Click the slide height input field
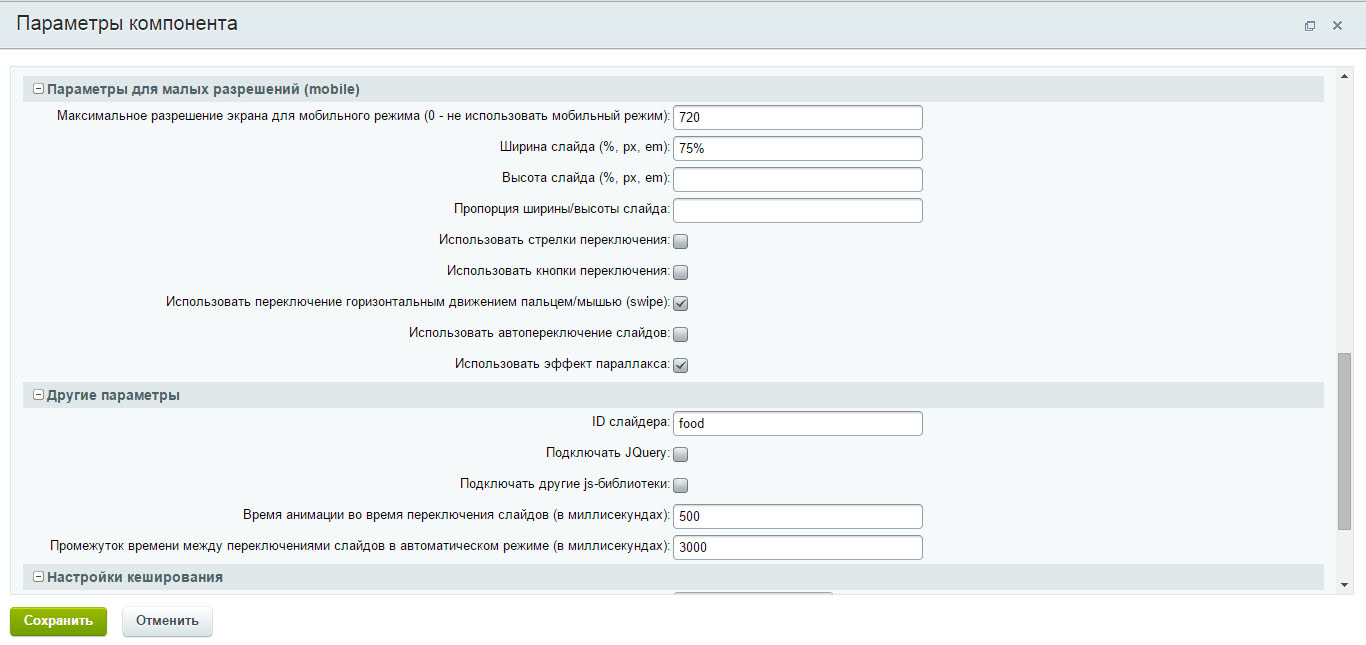The image size is (1366, 645). 797,179
